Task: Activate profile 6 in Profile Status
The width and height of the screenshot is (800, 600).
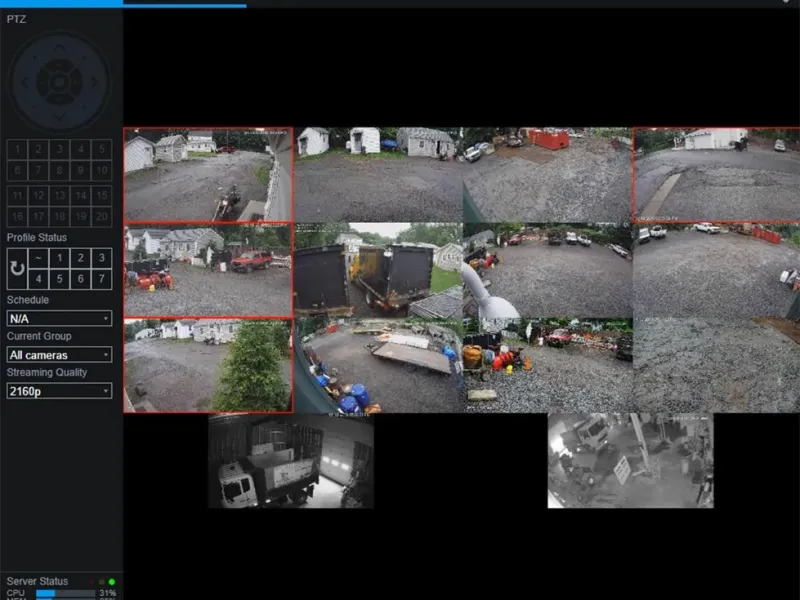Action: point(81,279)
